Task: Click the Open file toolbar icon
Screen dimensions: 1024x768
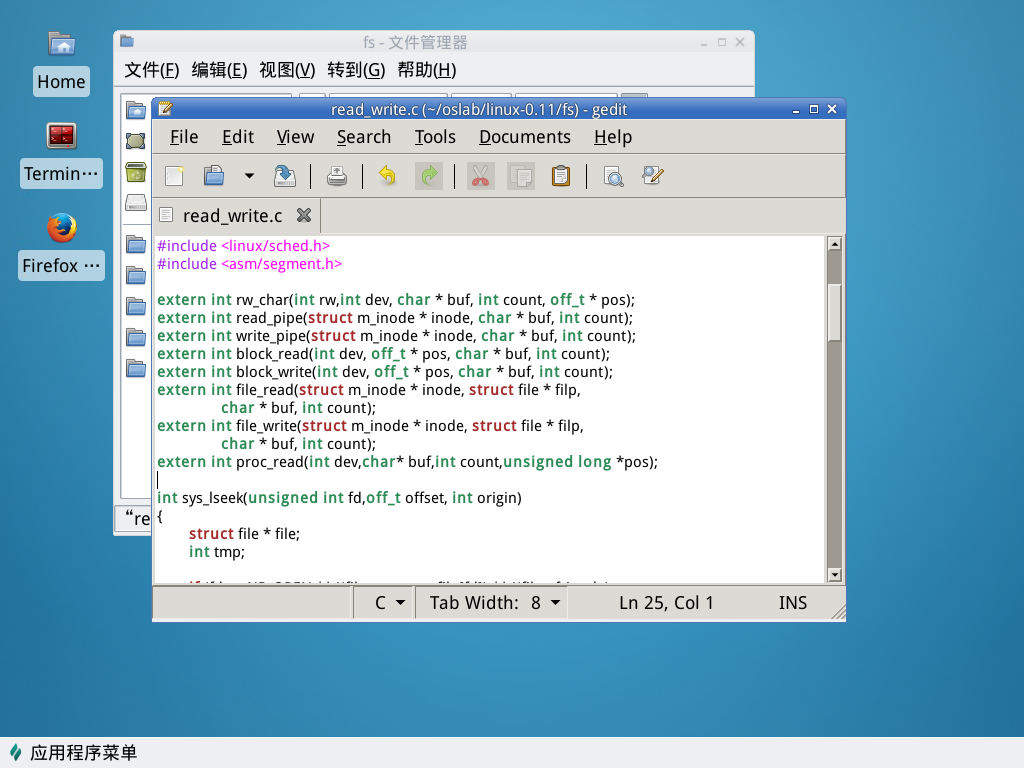Action: click(x=214, y=176)
